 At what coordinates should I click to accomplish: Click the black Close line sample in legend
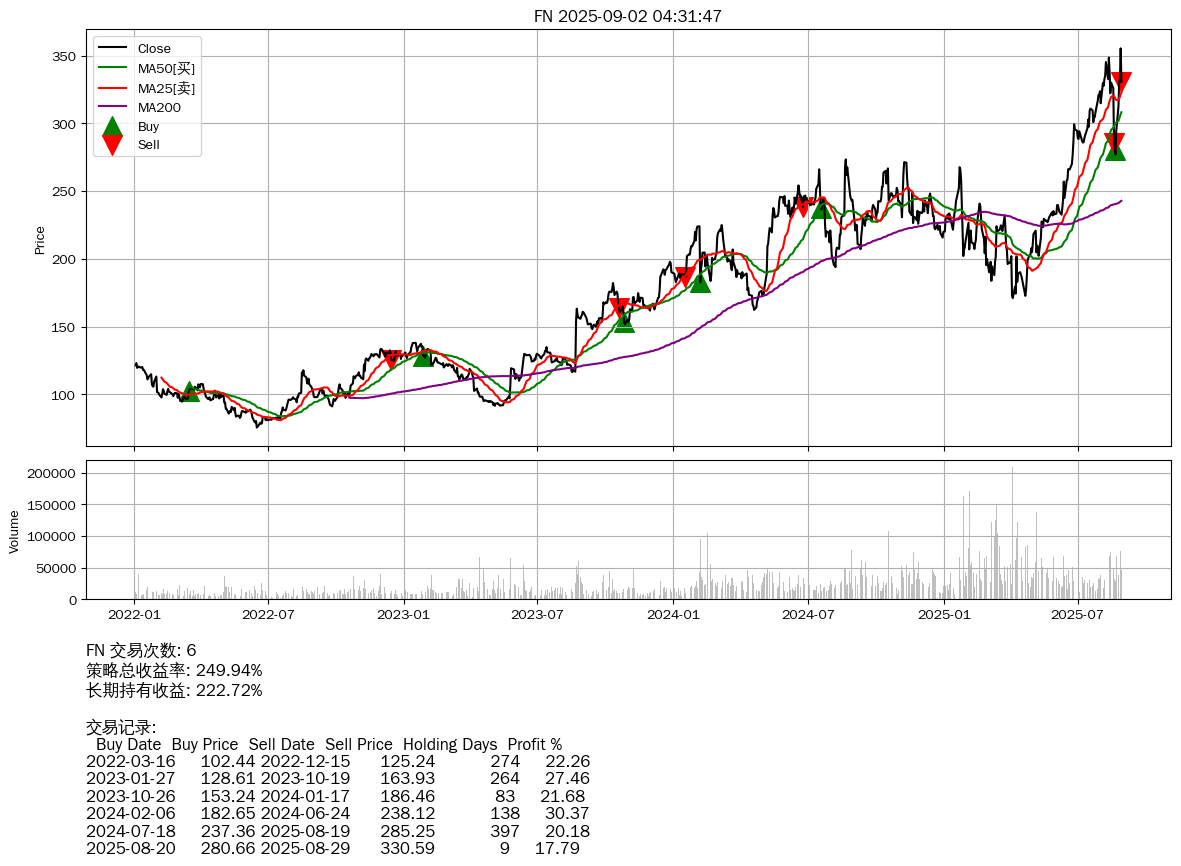click(112, 49)
